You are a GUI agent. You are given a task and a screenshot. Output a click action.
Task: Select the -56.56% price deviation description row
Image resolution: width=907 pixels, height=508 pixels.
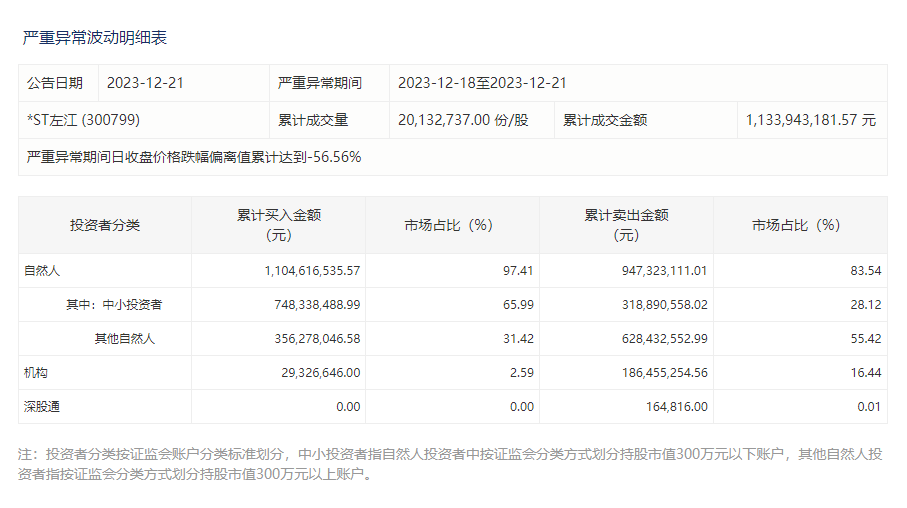point(194,157)
